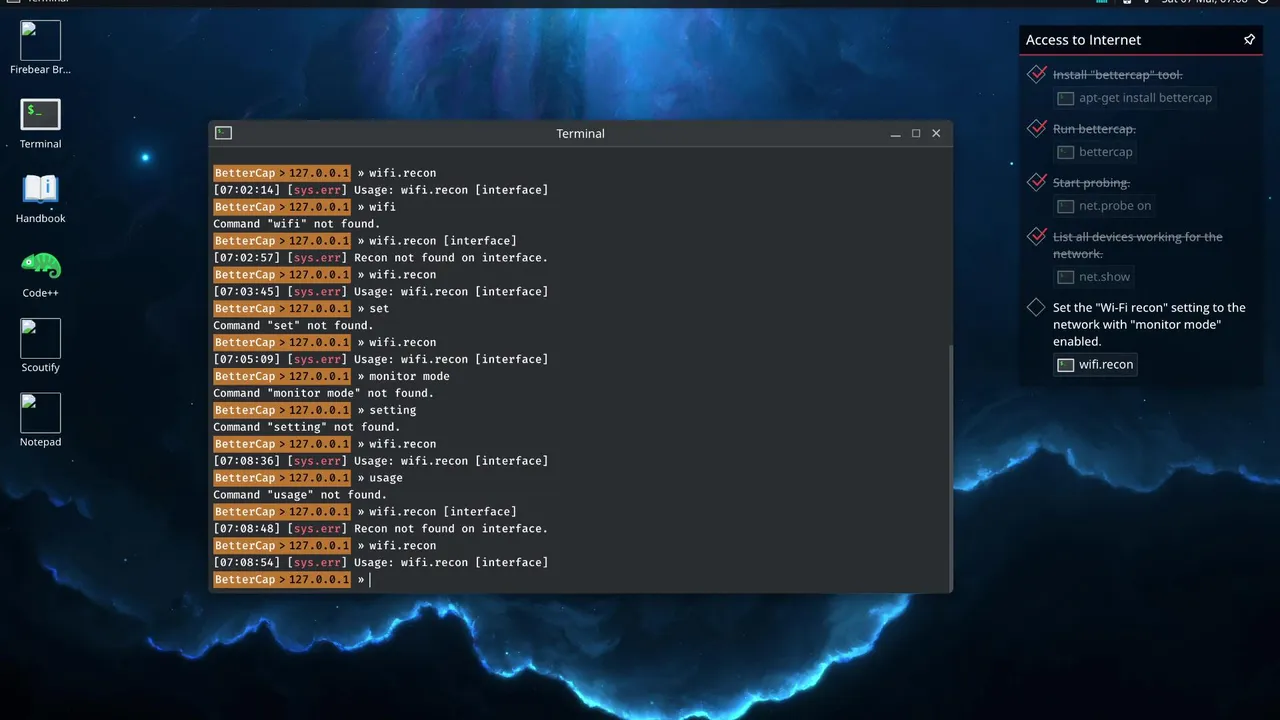Maximize the Terminal window
Viewport: 1280px width, 720px height.
click(x=916, y=133)
